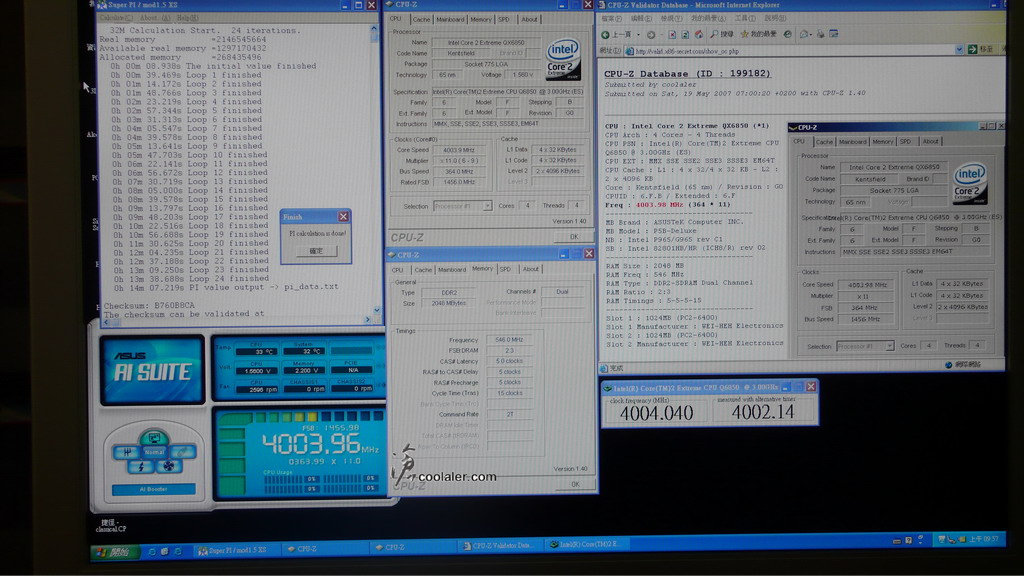
Task: Click the IE Refresh page icon
Action: (x=685, y=35)
